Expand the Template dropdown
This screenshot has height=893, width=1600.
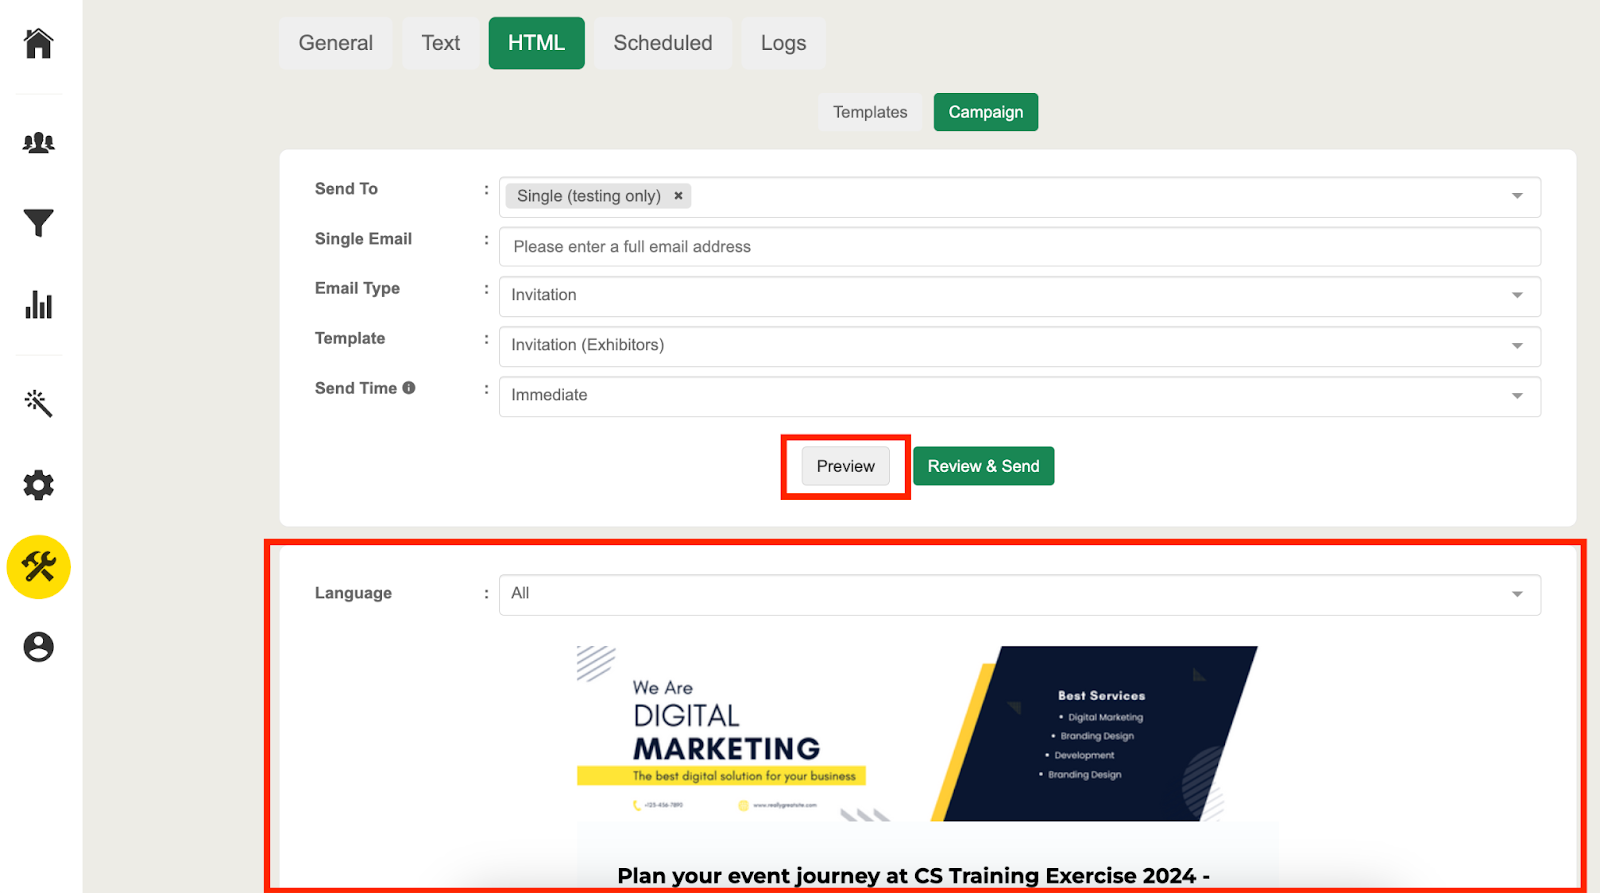tap(1516, 345)
